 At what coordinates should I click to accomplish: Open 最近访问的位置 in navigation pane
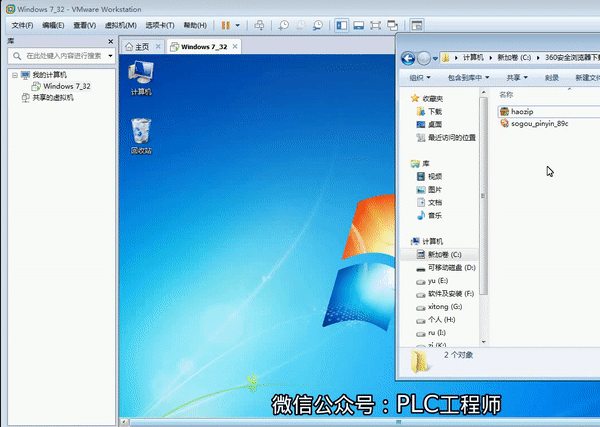tap(452, 137)
